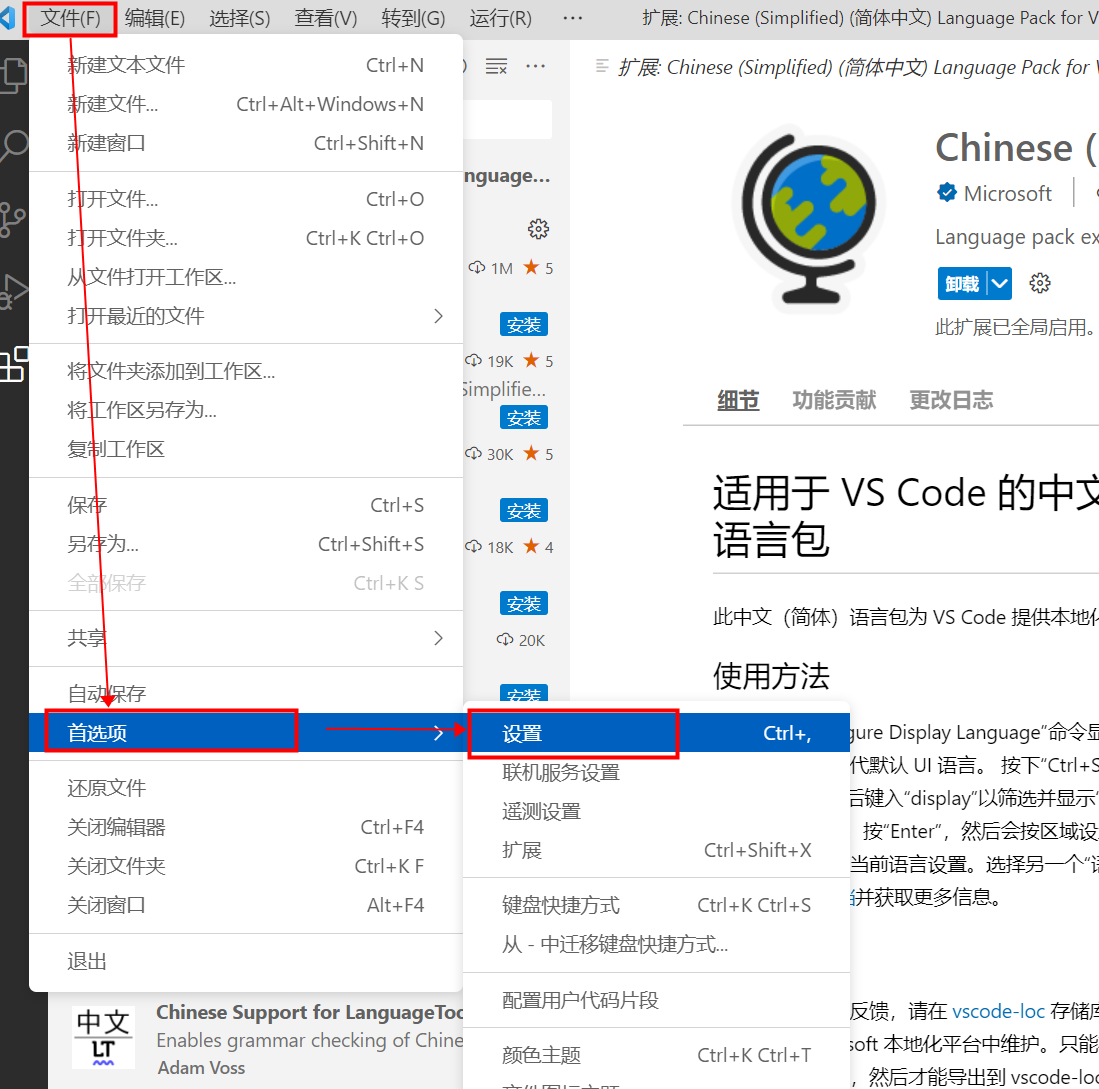Open the 选择(S) menu

click(240, 18)
